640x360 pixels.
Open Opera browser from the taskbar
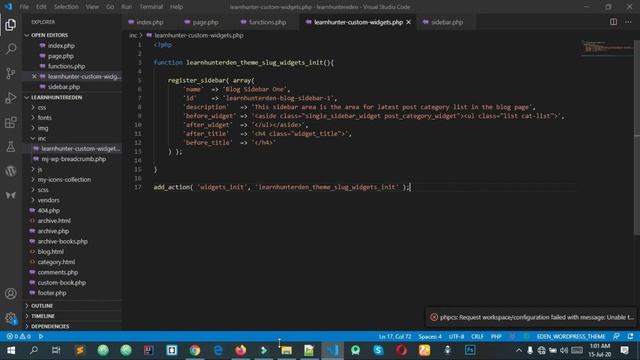pos(401,350)
